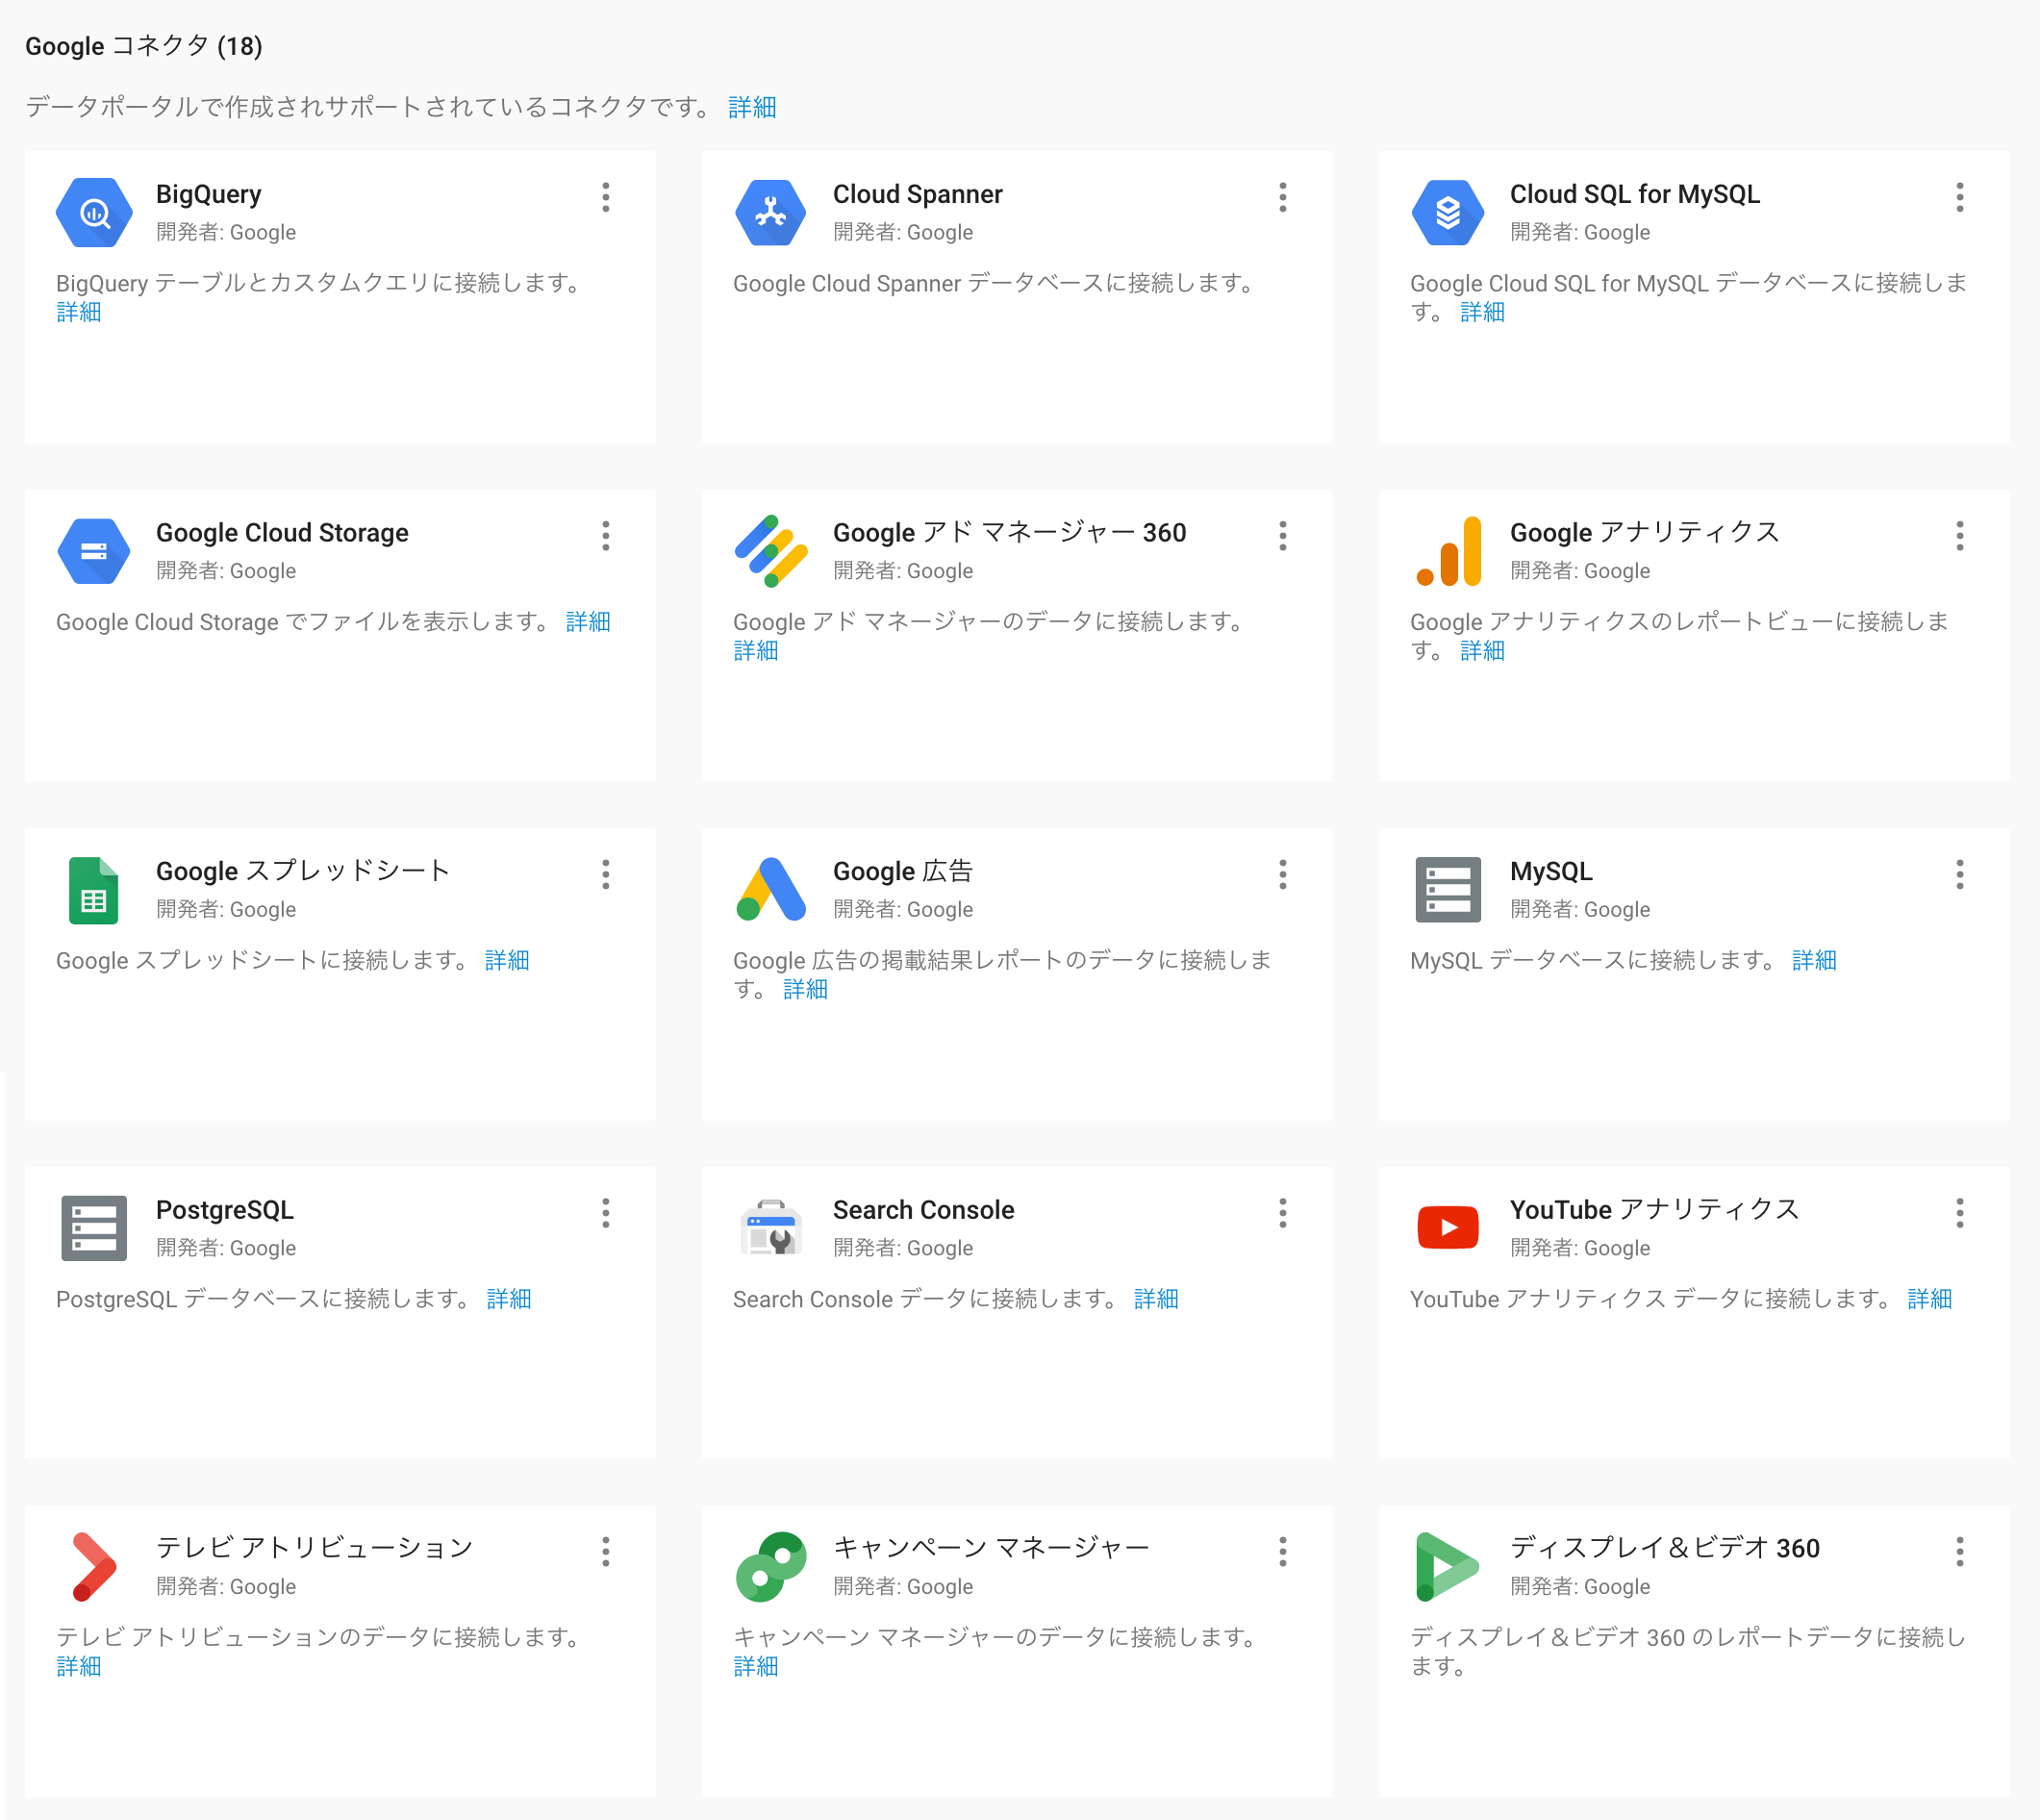
Task: Open 詳細 link in Cloud SQL for MySQL card
Action: click(1482, 312)
